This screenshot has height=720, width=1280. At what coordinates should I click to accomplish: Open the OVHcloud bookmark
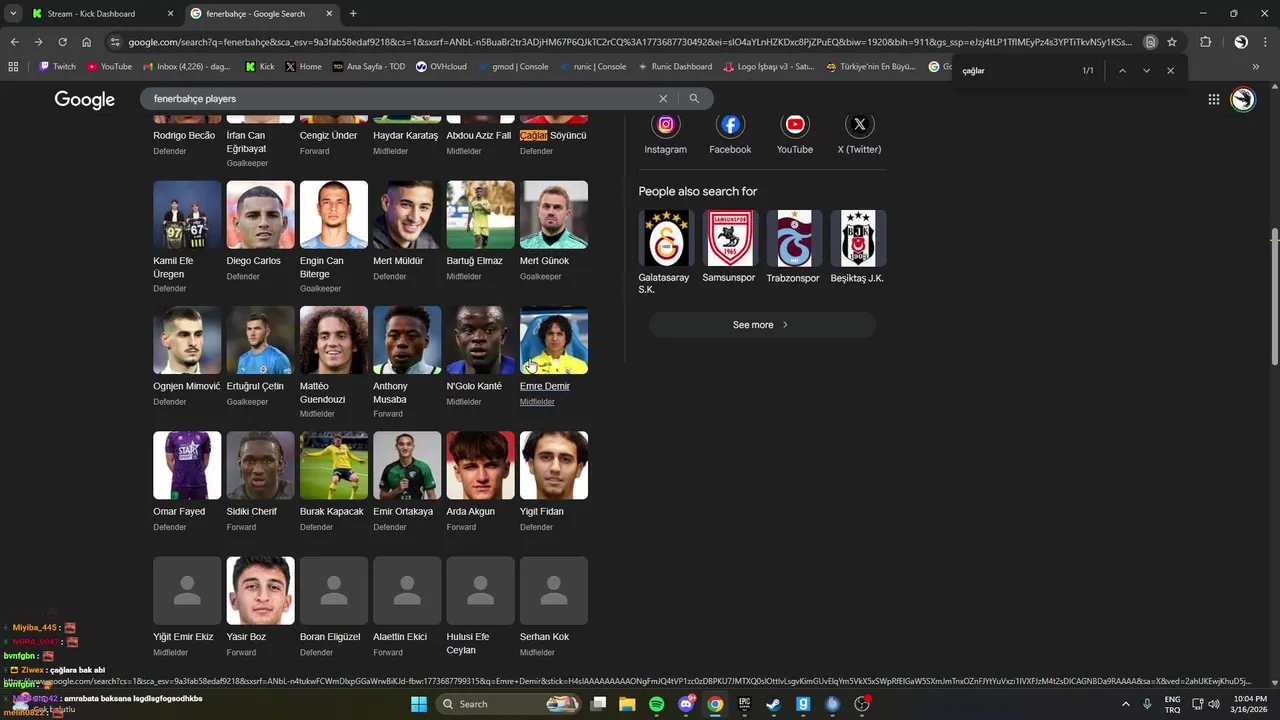[x=441, y=67]
